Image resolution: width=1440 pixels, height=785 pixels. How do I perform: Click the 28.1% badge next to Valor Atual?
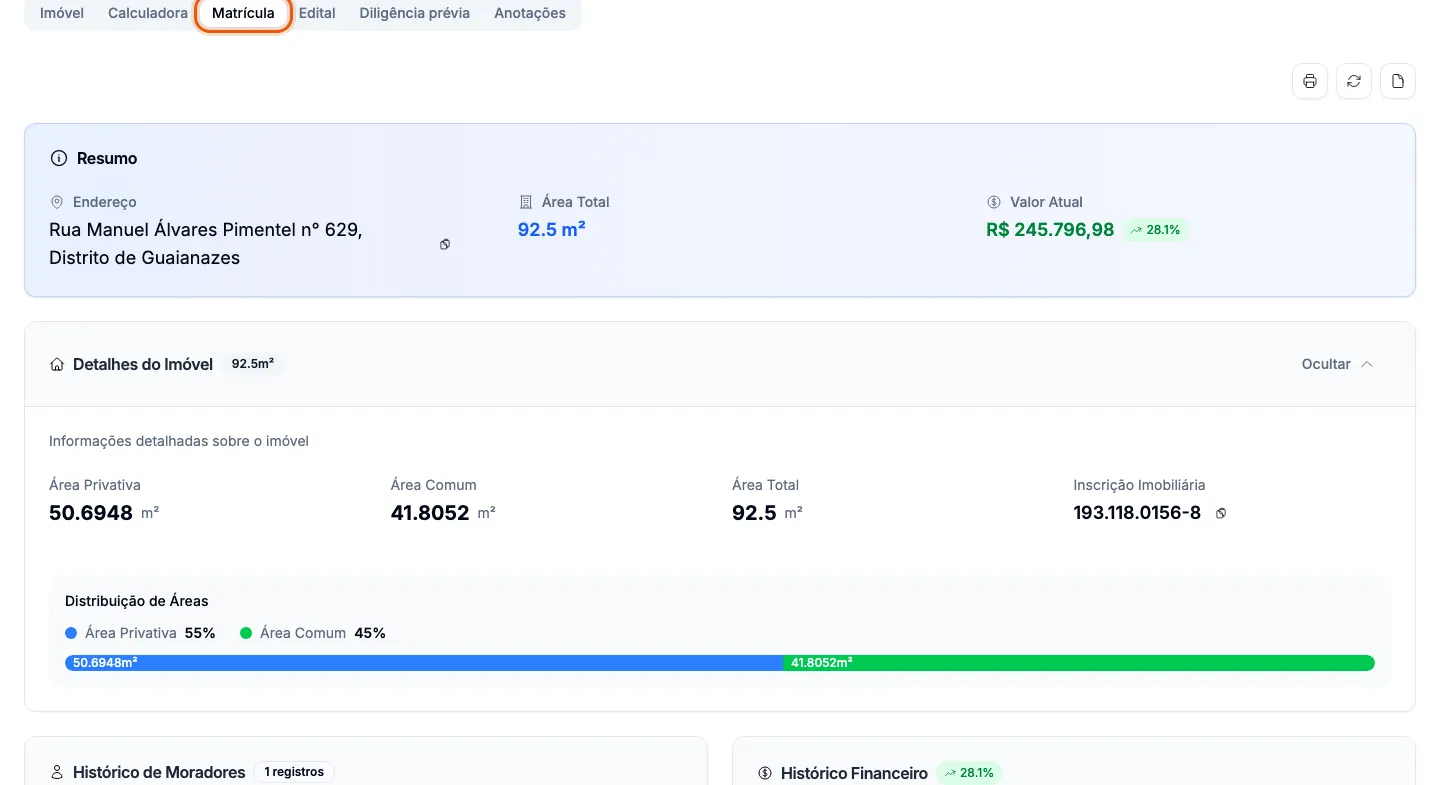pos(1156,230)
